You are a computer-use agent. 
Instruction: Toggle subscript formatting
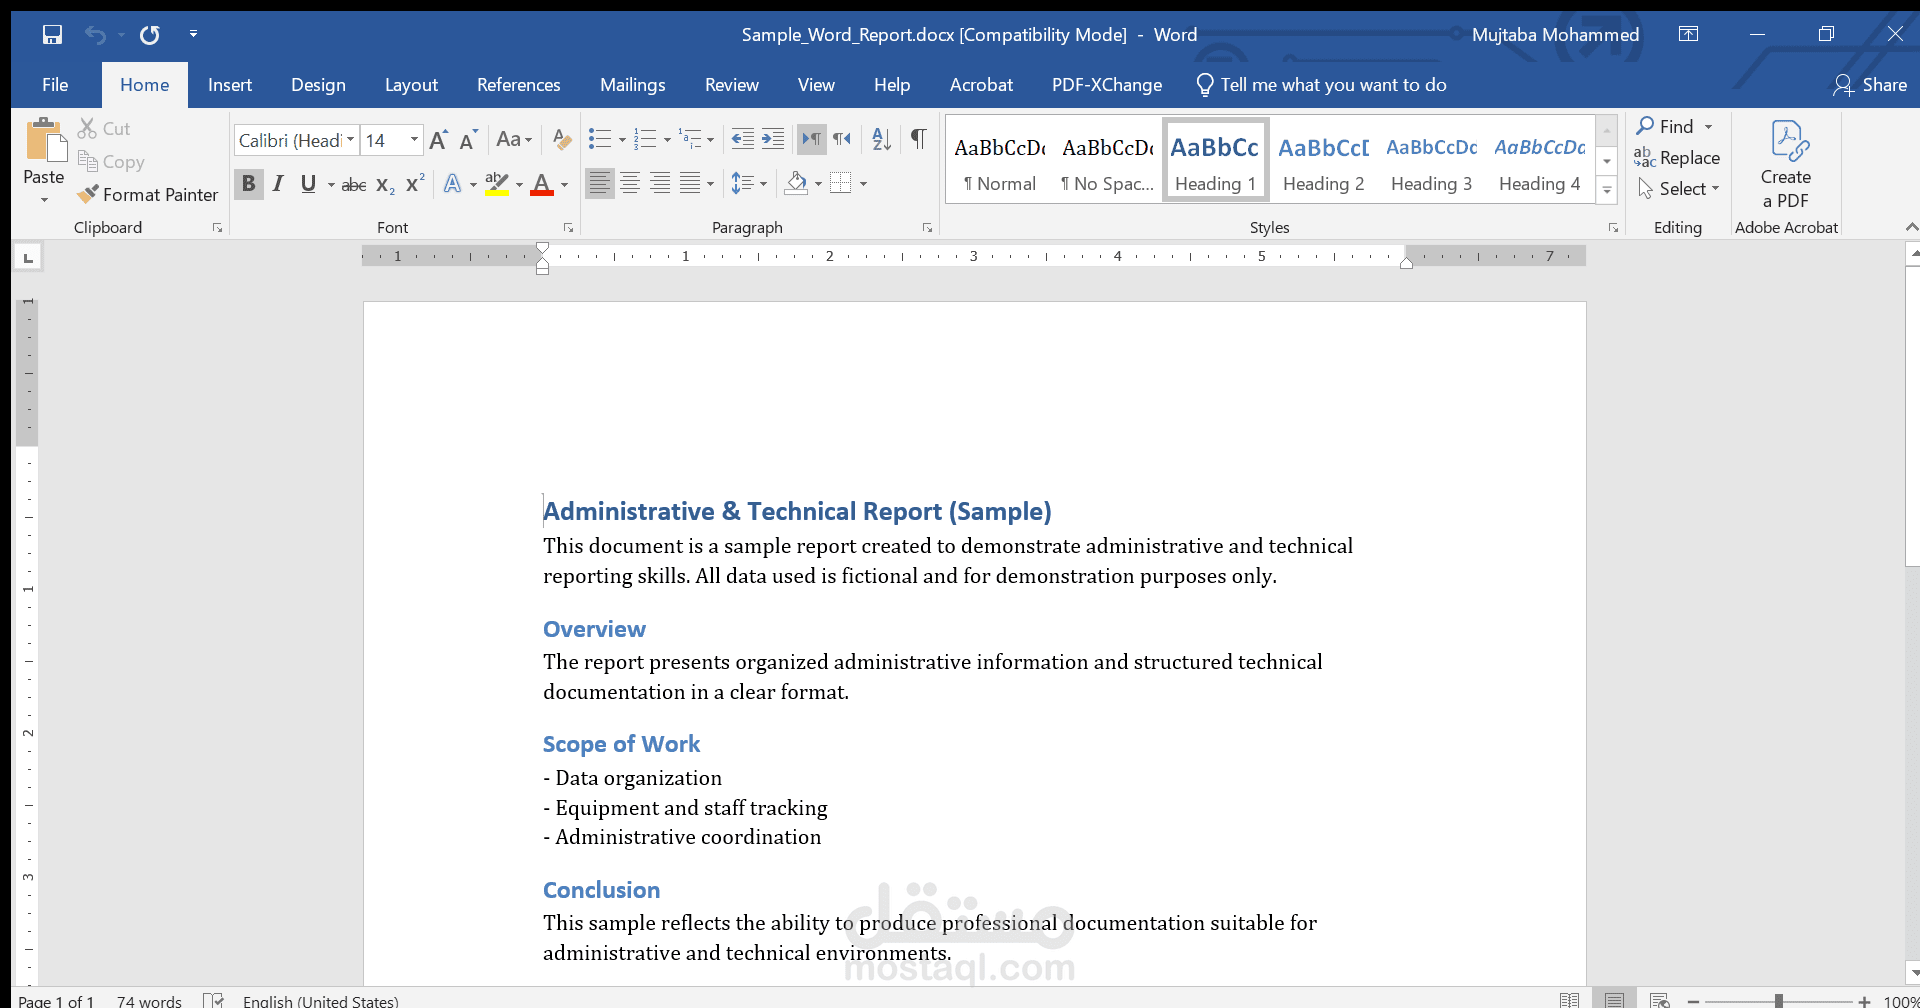(385, 184)
